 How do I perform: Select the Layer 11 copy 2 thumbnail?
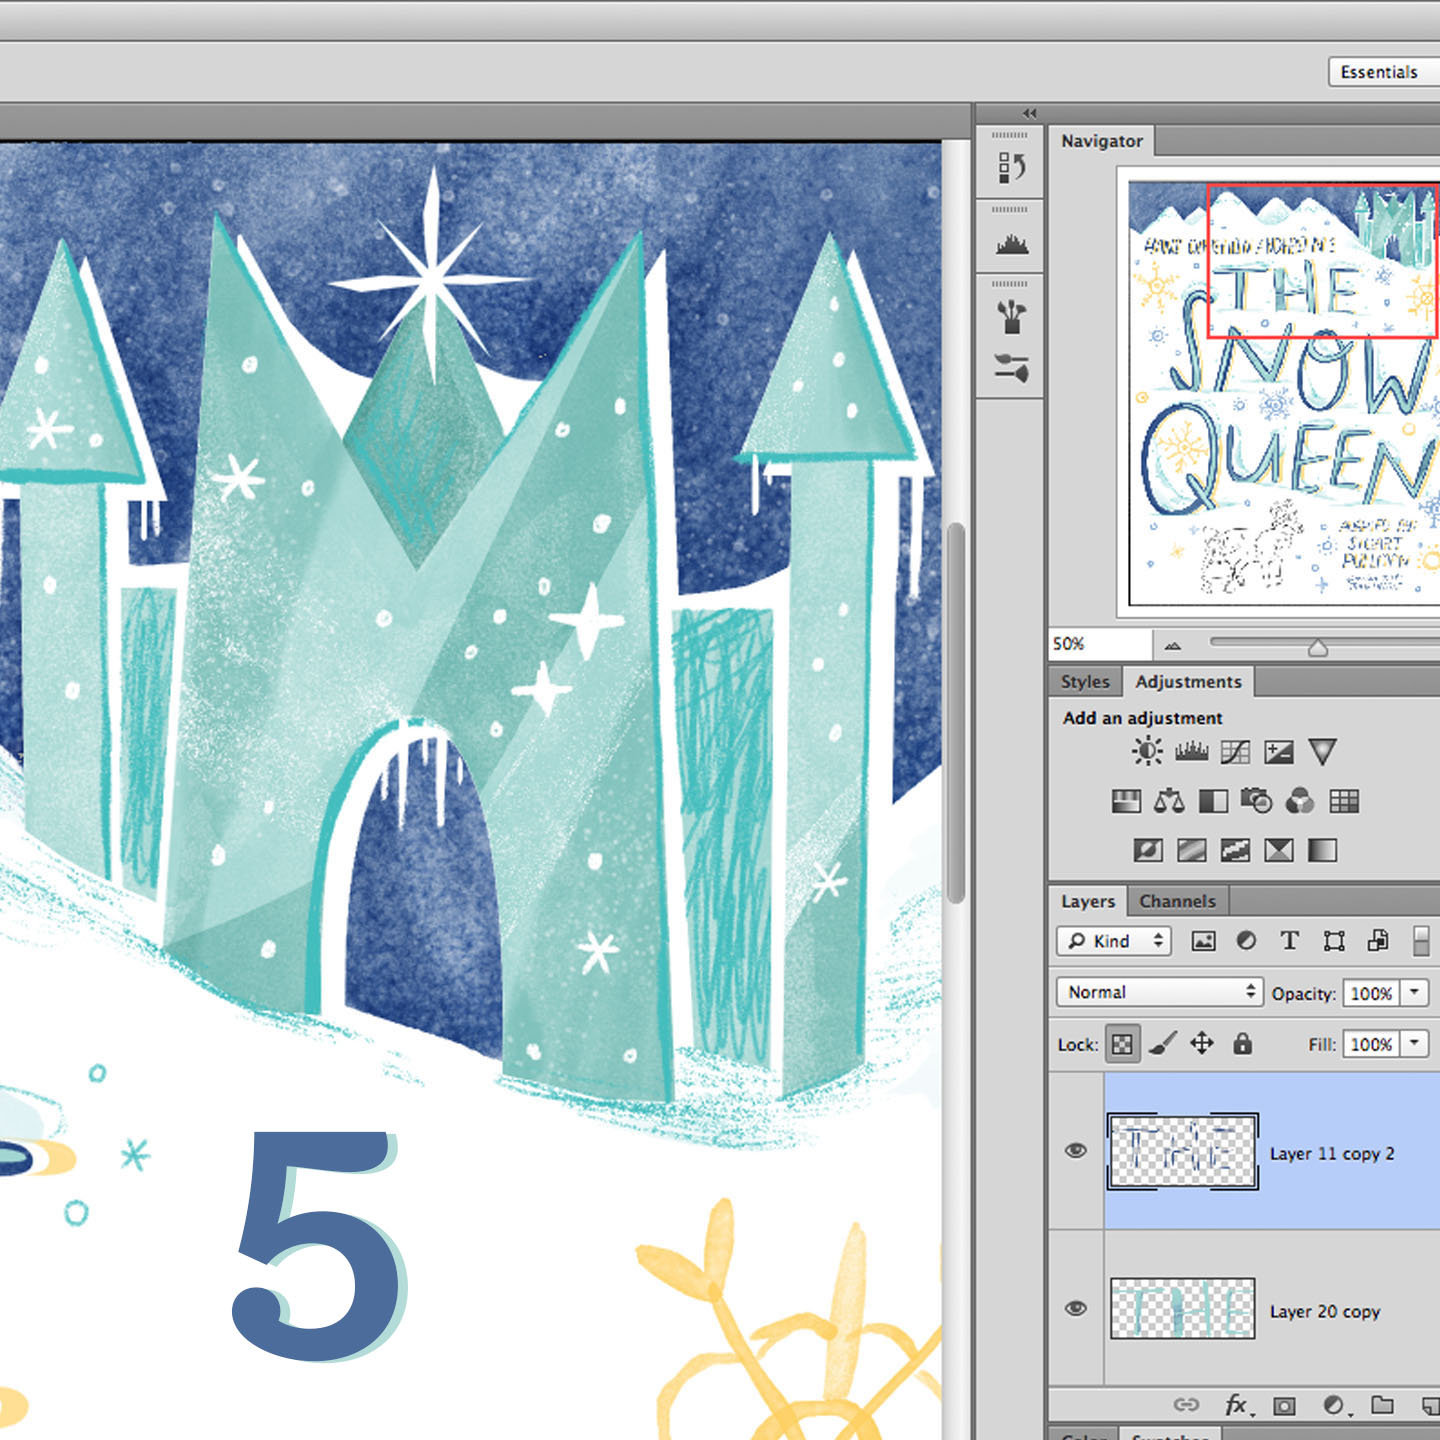coord(1182,1151)
